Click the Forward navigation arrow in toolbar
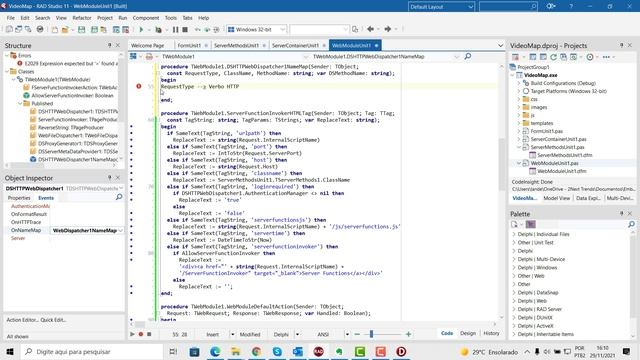Viewport: 640px width, 360px height. click(x=387, y=29)
